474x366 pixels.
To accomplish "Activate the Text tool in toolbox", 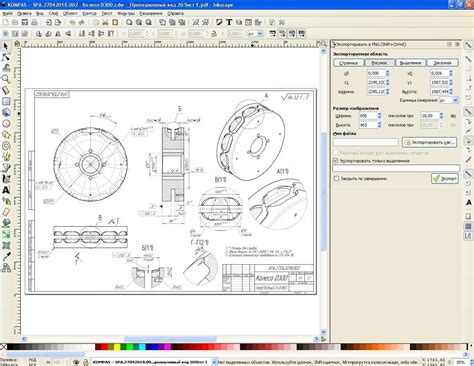I will point(6,190).
